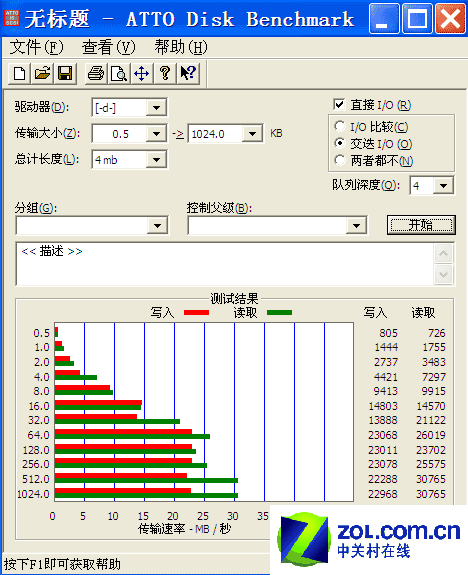Click the 测试结果 group heading

click(234, 299)
